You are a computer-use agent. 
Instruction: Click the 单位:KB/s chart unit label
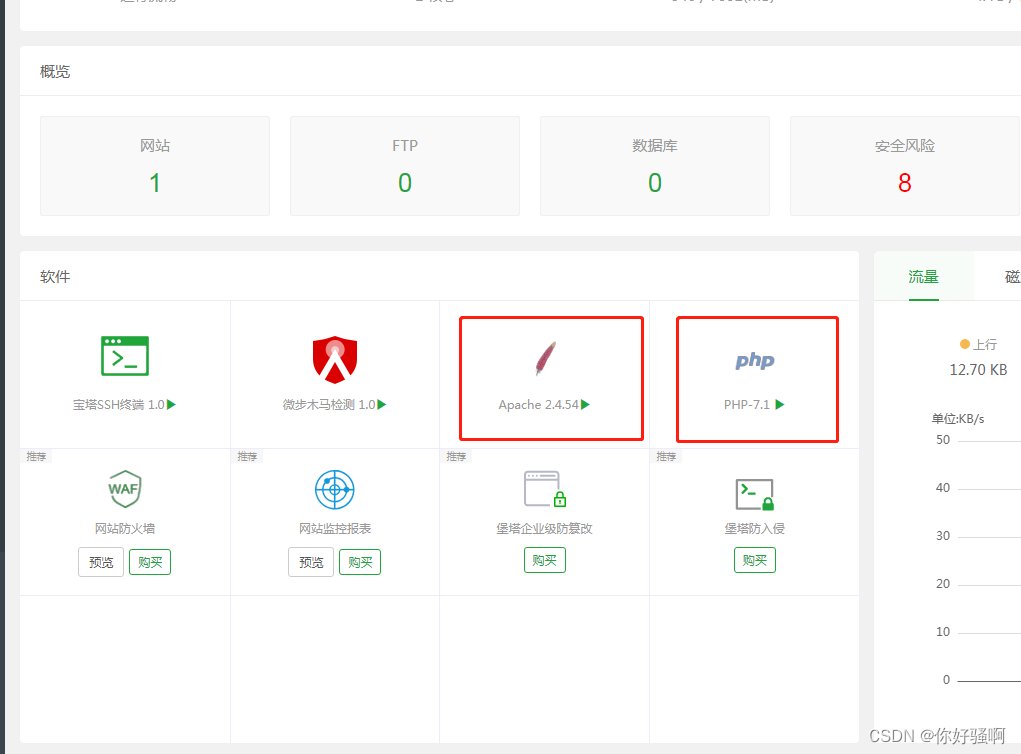point(958,419)
